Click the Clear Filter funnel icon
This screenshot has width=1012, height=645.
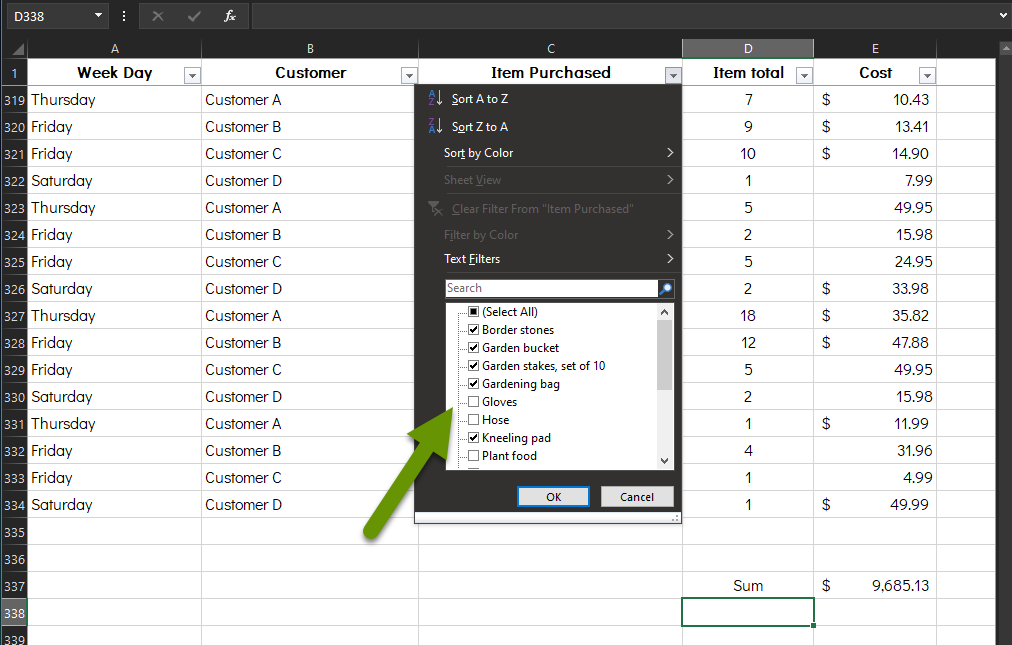click(436, 208)
